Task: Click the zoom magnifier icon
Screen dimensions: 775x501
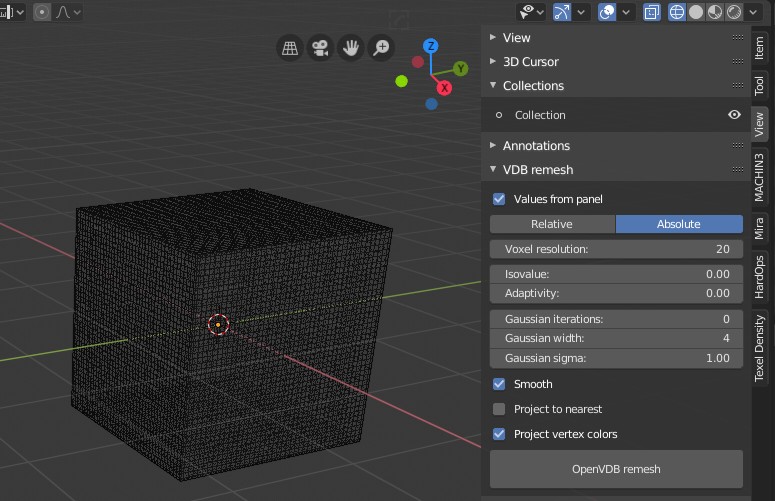Action: point(381,48)
